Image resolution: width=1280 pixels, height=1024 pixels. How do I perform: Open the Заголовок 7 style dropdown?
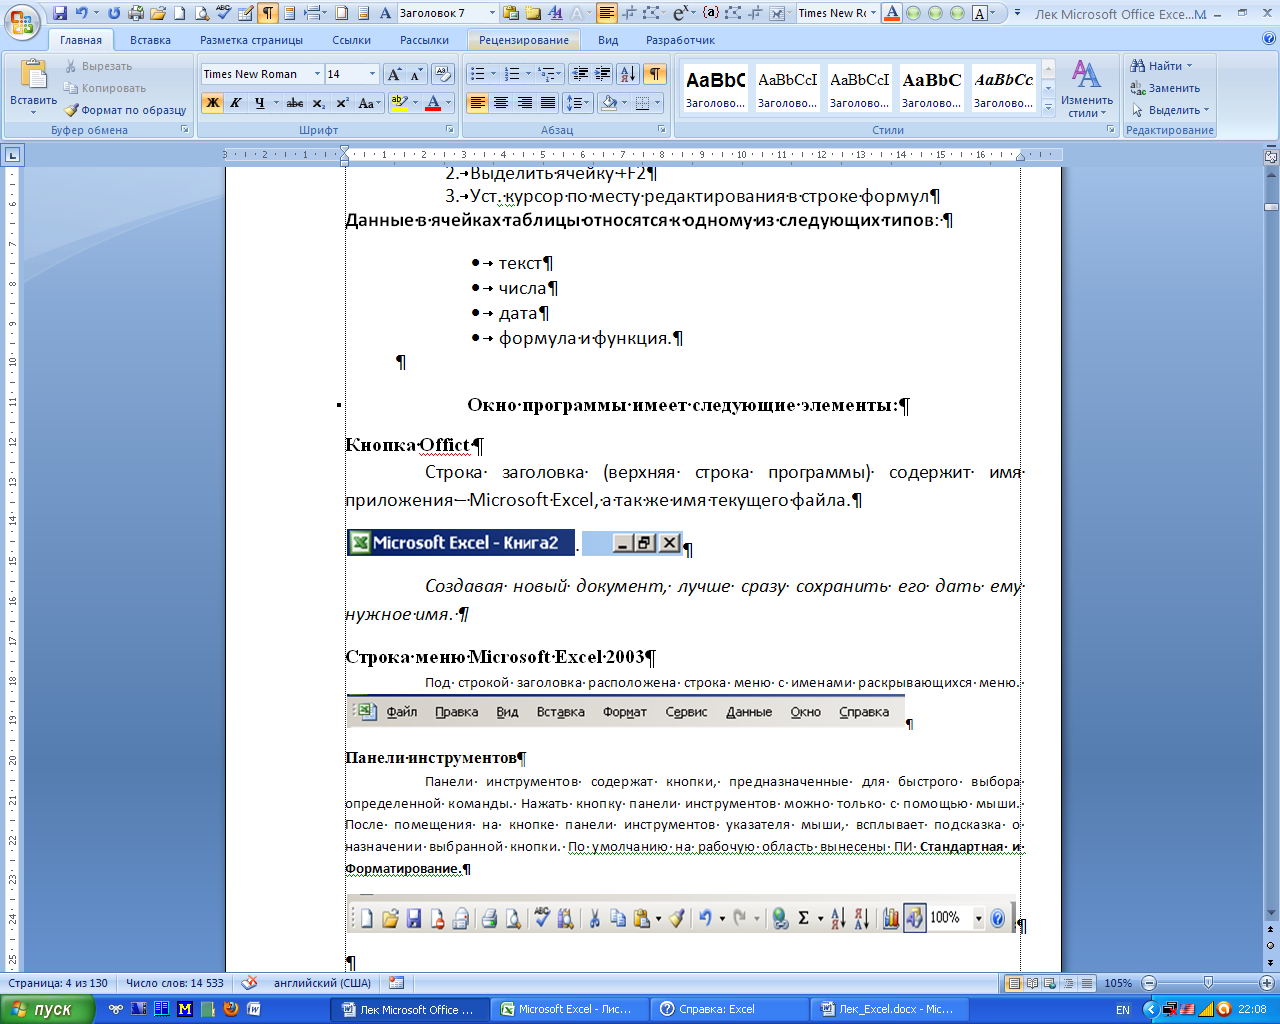[x=491, y=13]
